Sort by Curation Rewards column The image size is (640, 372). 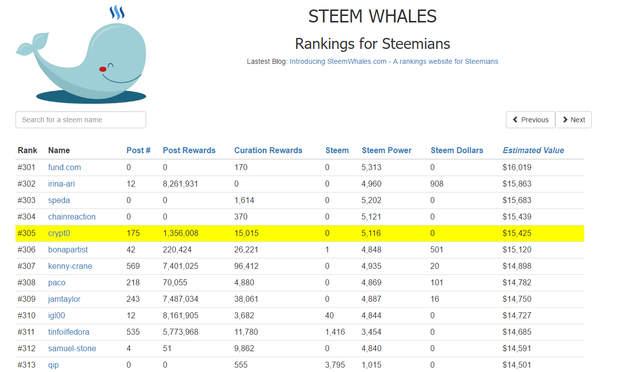[x=268, y=150]
